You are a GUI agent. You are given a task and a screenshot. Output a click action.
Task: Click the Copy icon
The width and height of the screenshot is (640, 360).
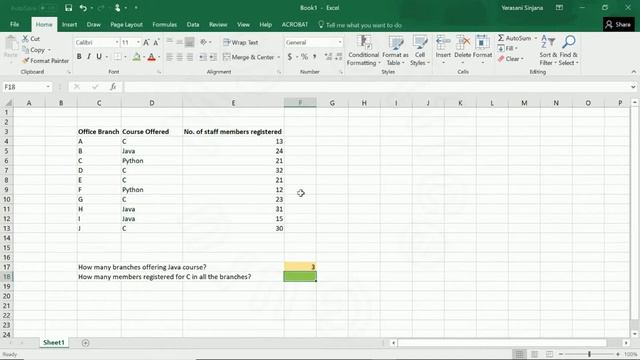click(x=25, y=50)
